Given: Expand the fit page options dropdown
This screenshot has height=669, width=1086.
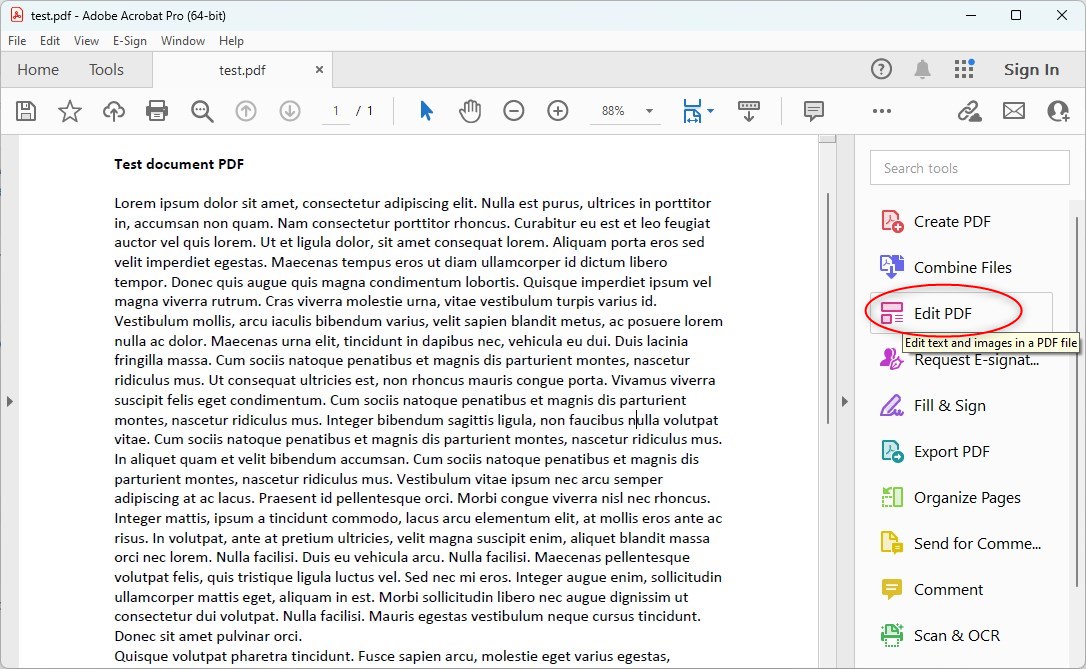Looking at the screenshot, I should [x=710, y=111].
